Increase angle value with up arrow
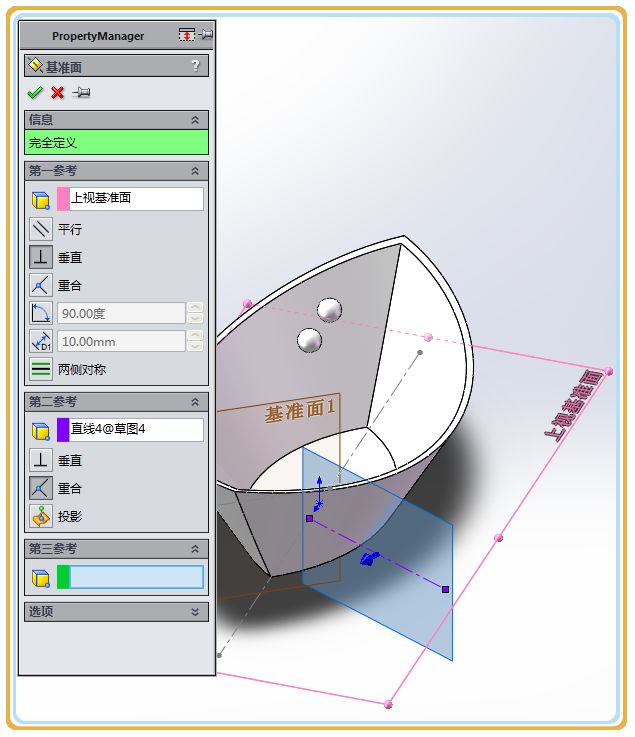 [195, 307]
